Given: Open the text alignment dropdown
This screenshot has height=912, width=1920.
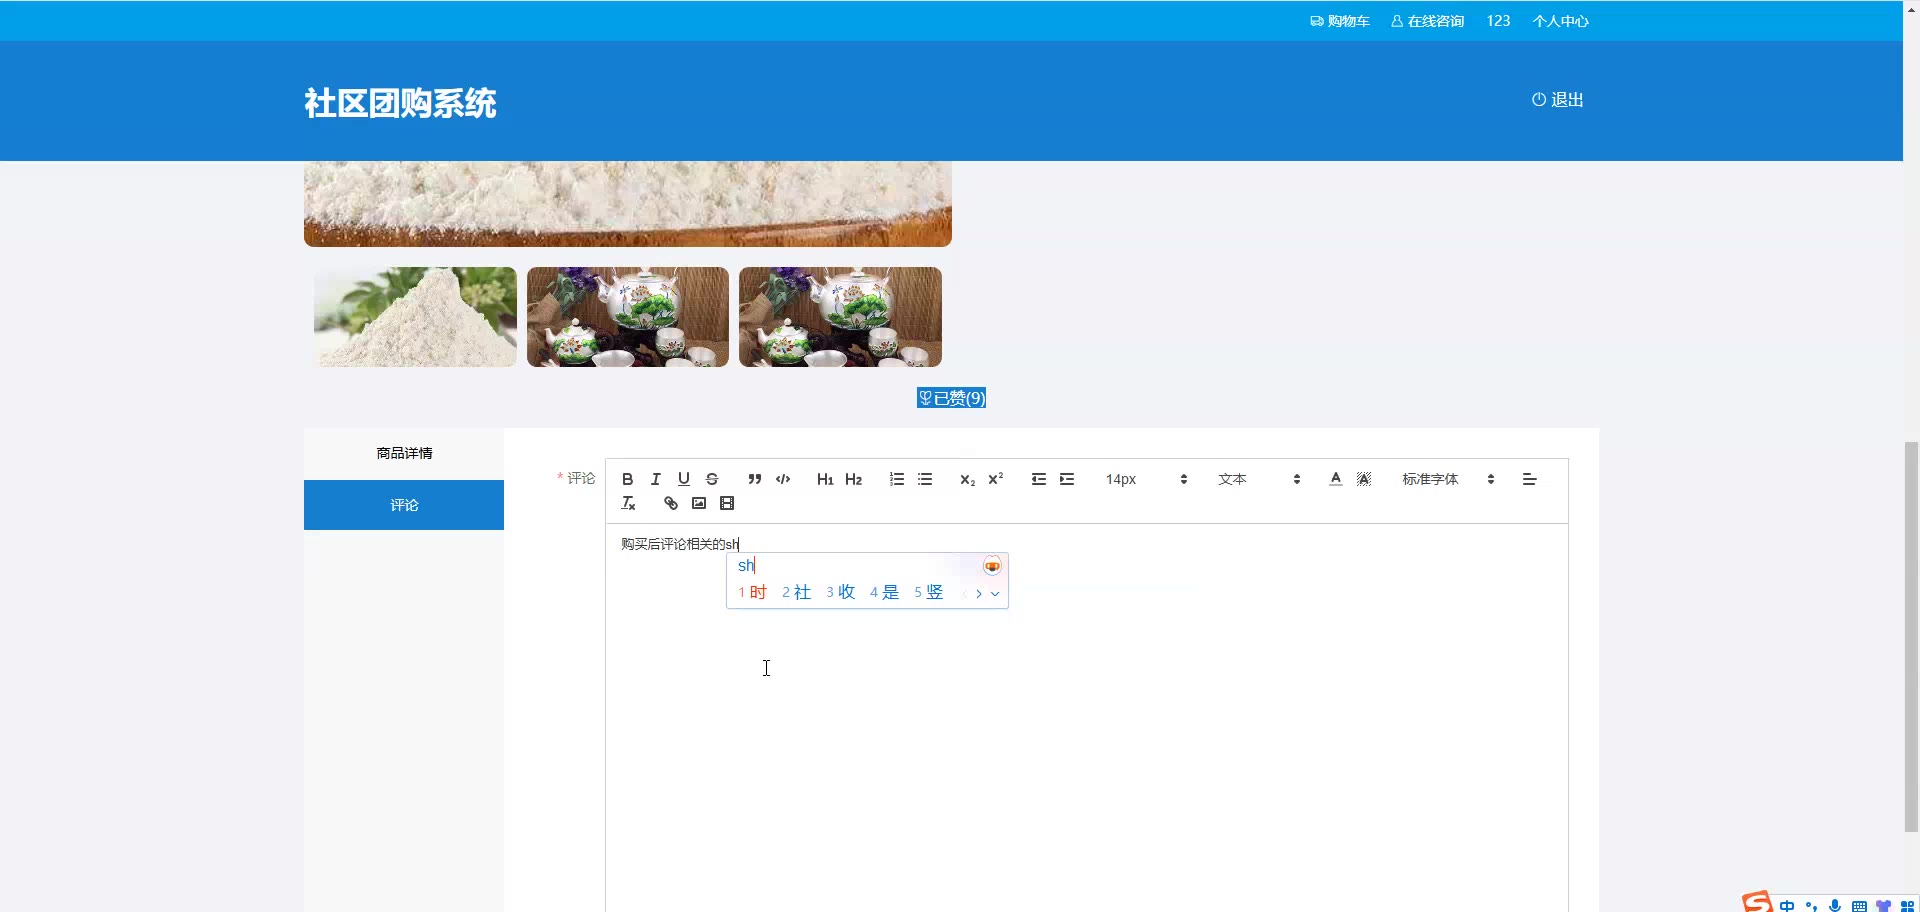Looking at the screenshot, I should 1529,480.
